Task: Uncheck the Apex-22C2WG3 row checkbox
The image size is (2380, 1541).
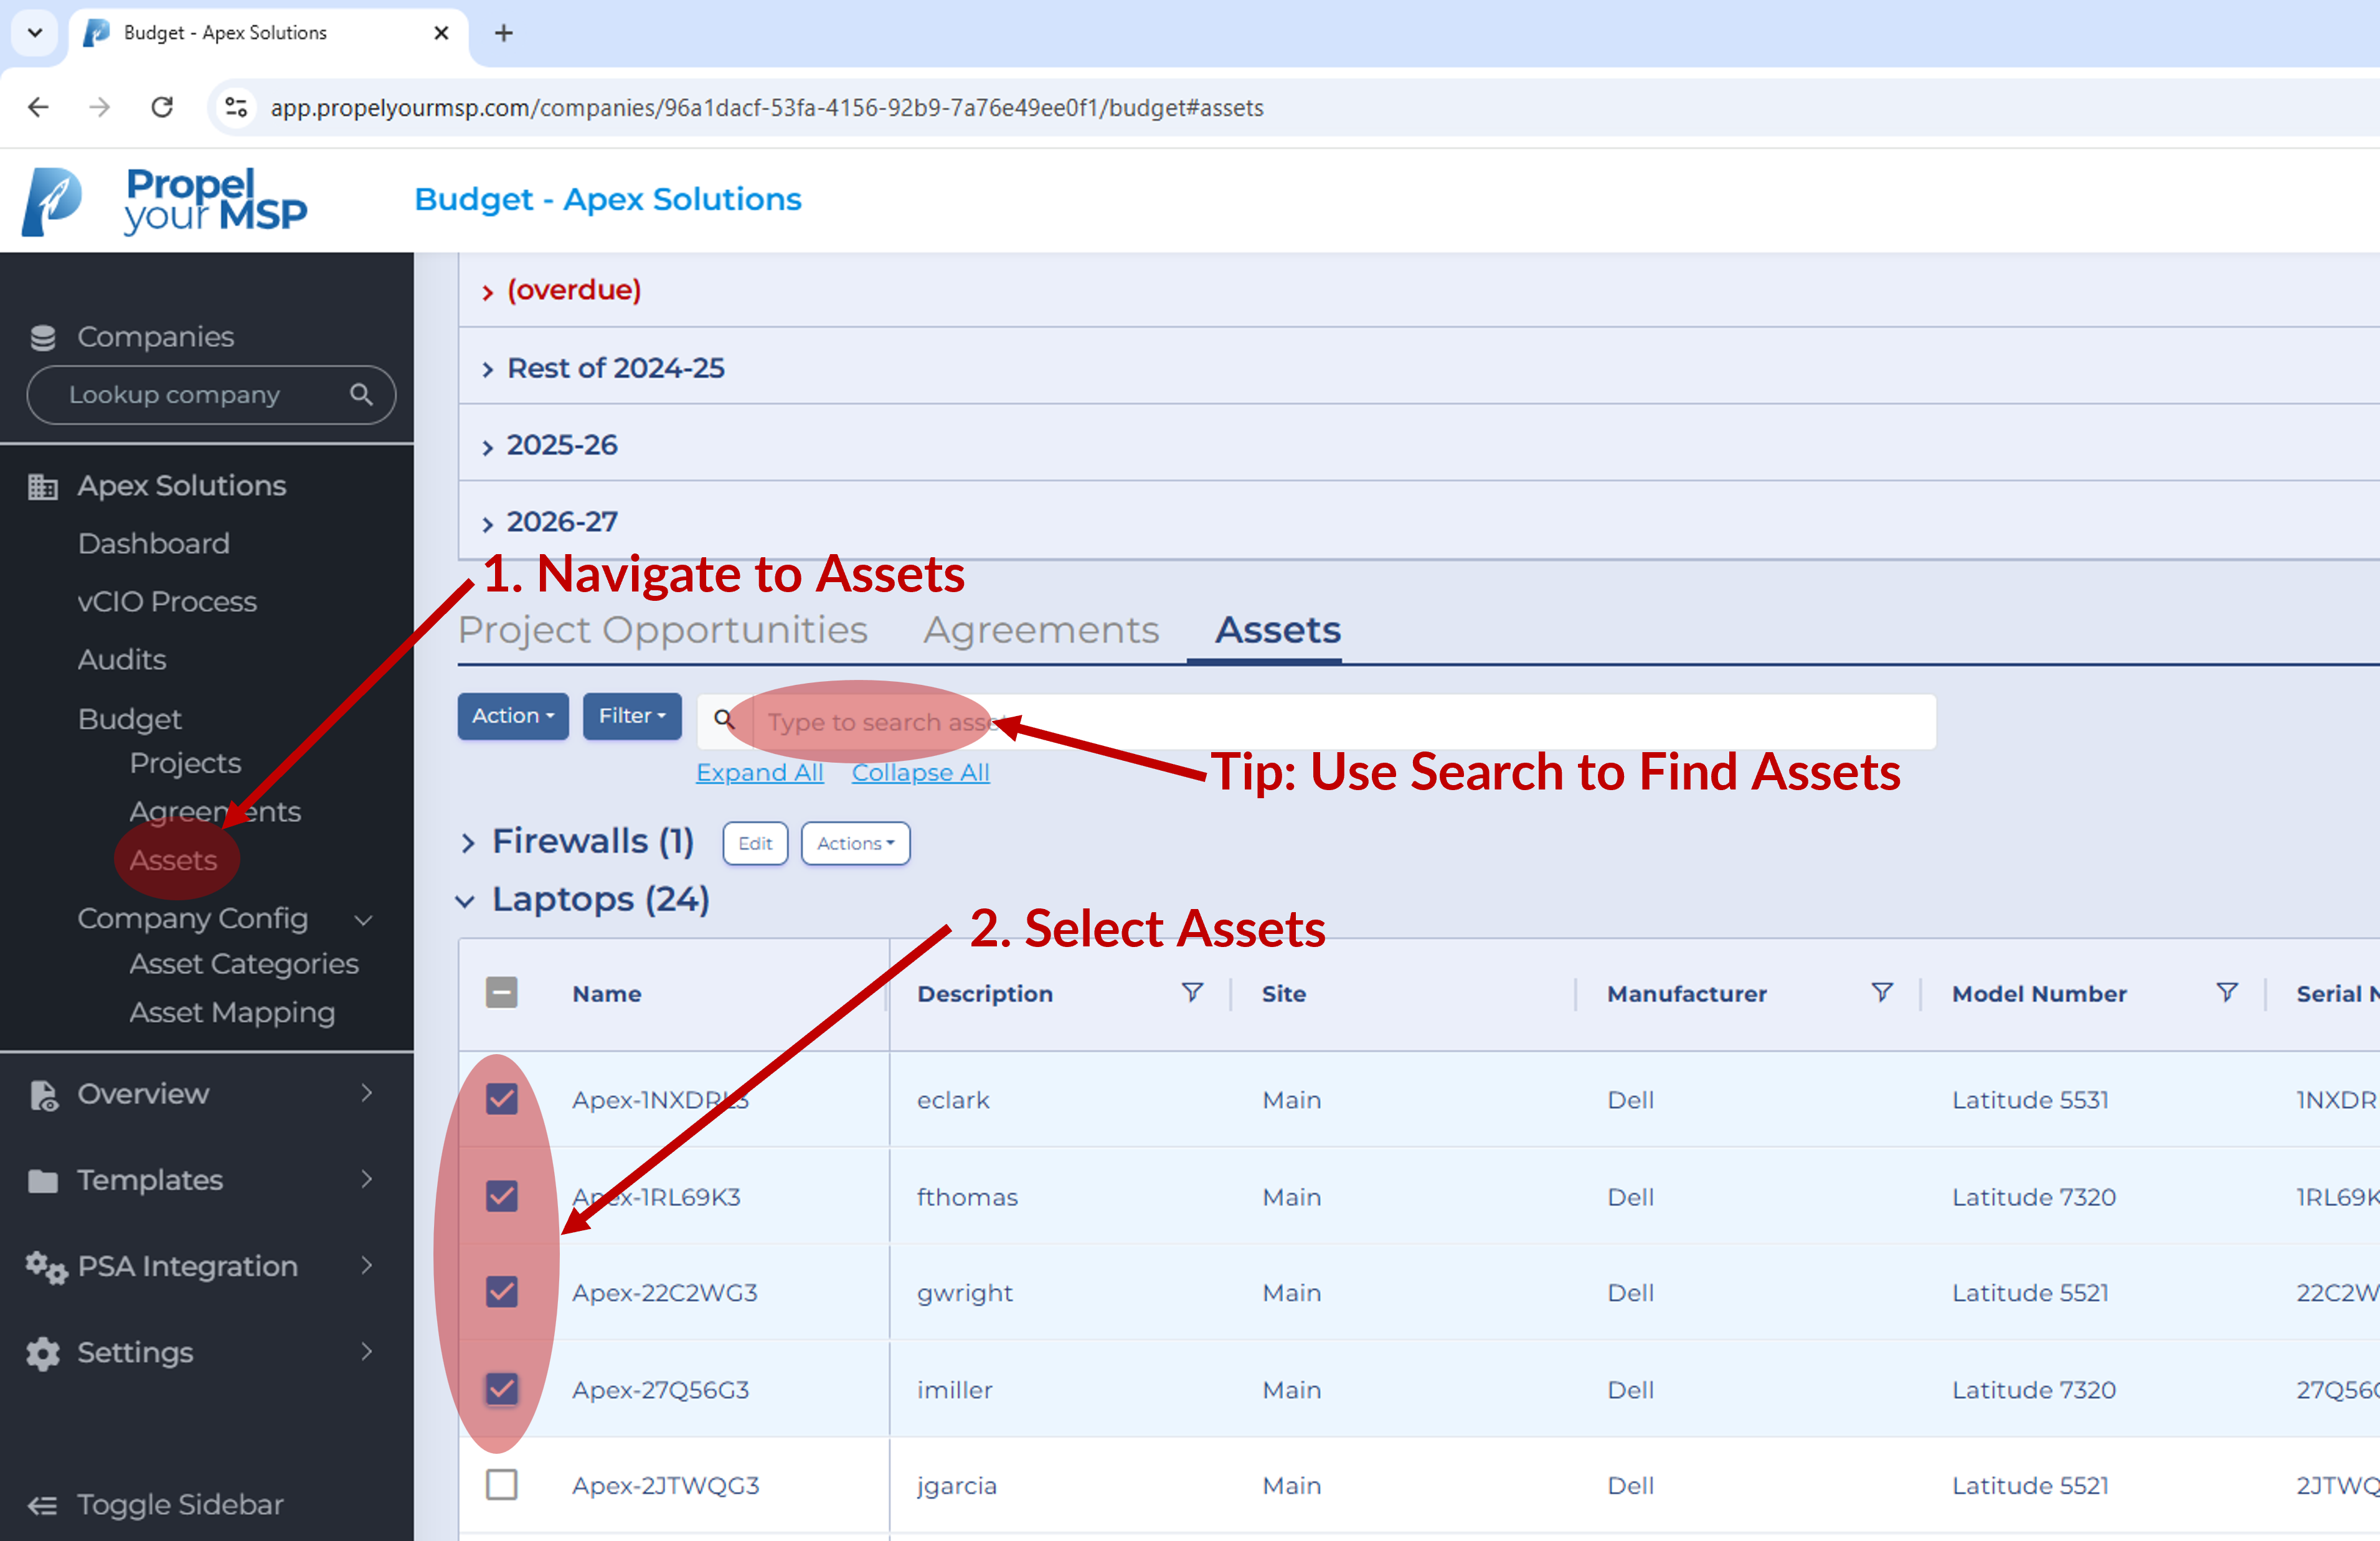Action: [x=501, y=1292]
